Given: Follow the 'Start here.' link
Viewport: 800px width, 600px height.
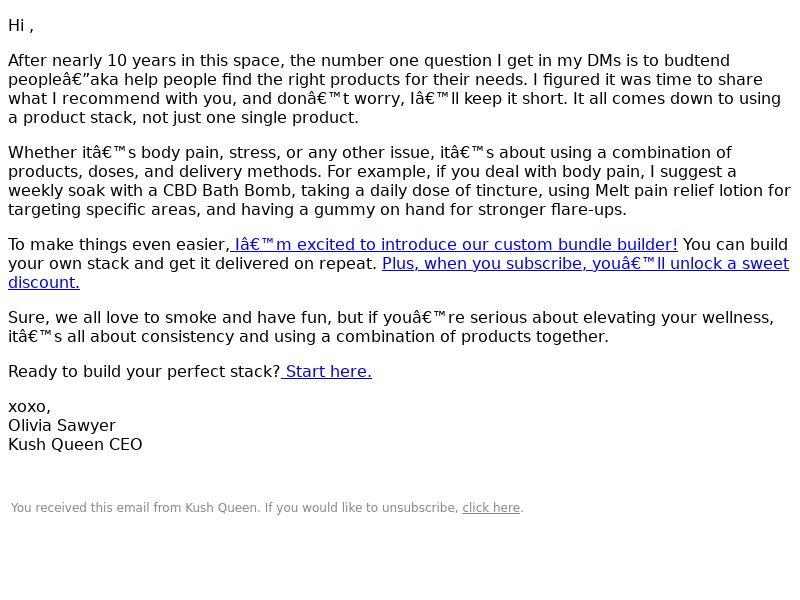Looking at the screenshot, I should pos(327,371).
